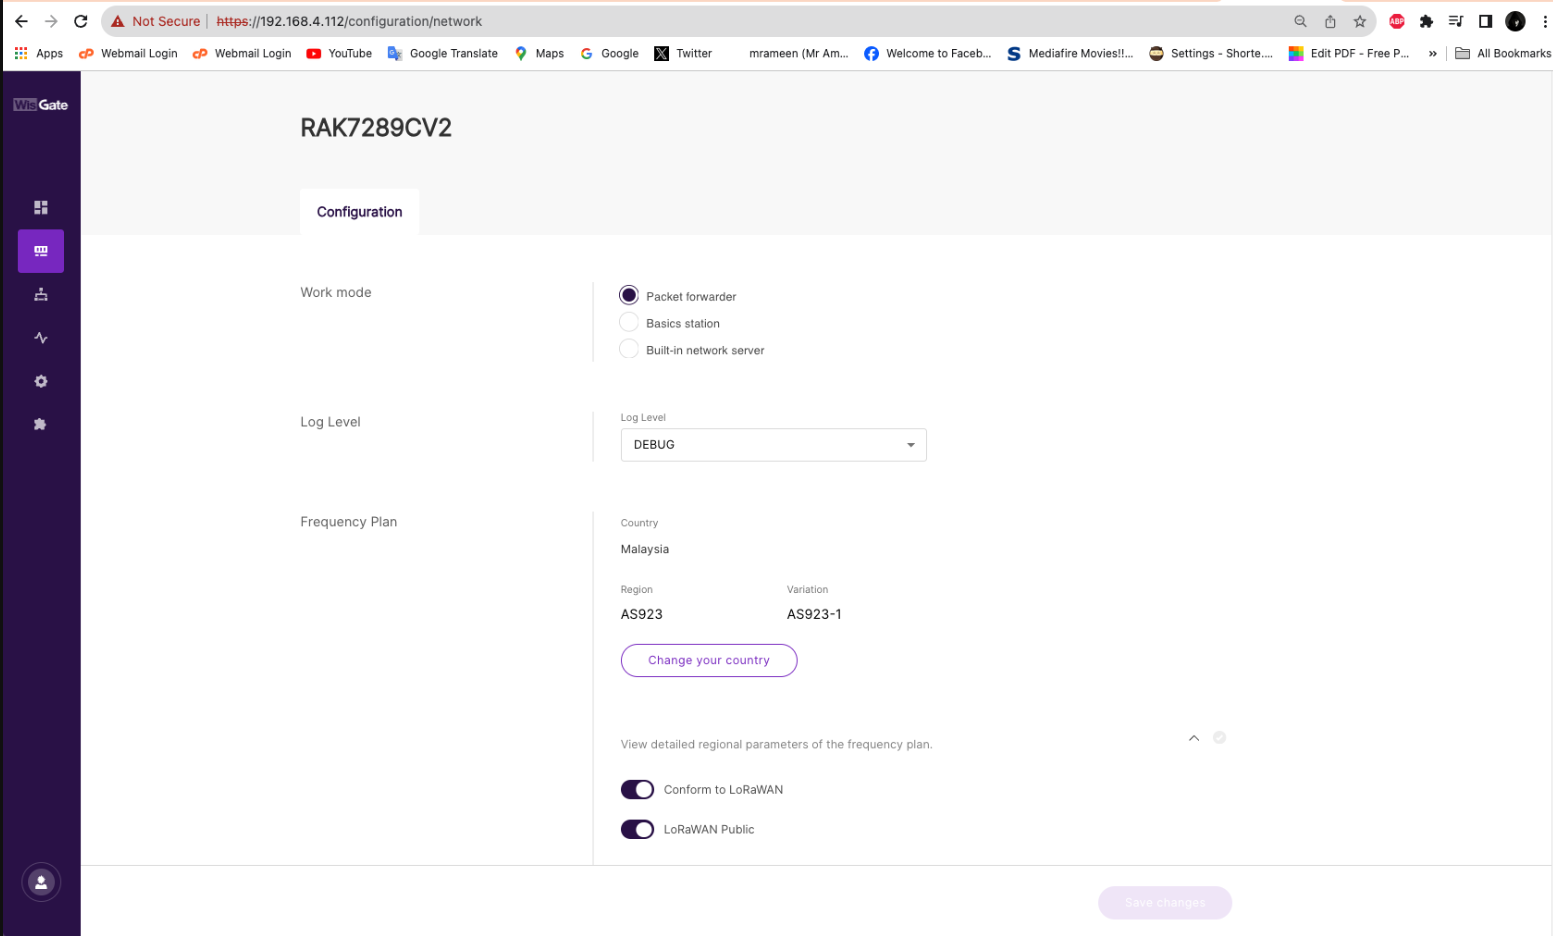
Task: Open the Apps grid bookmark
Action: (x=38, y=53)
